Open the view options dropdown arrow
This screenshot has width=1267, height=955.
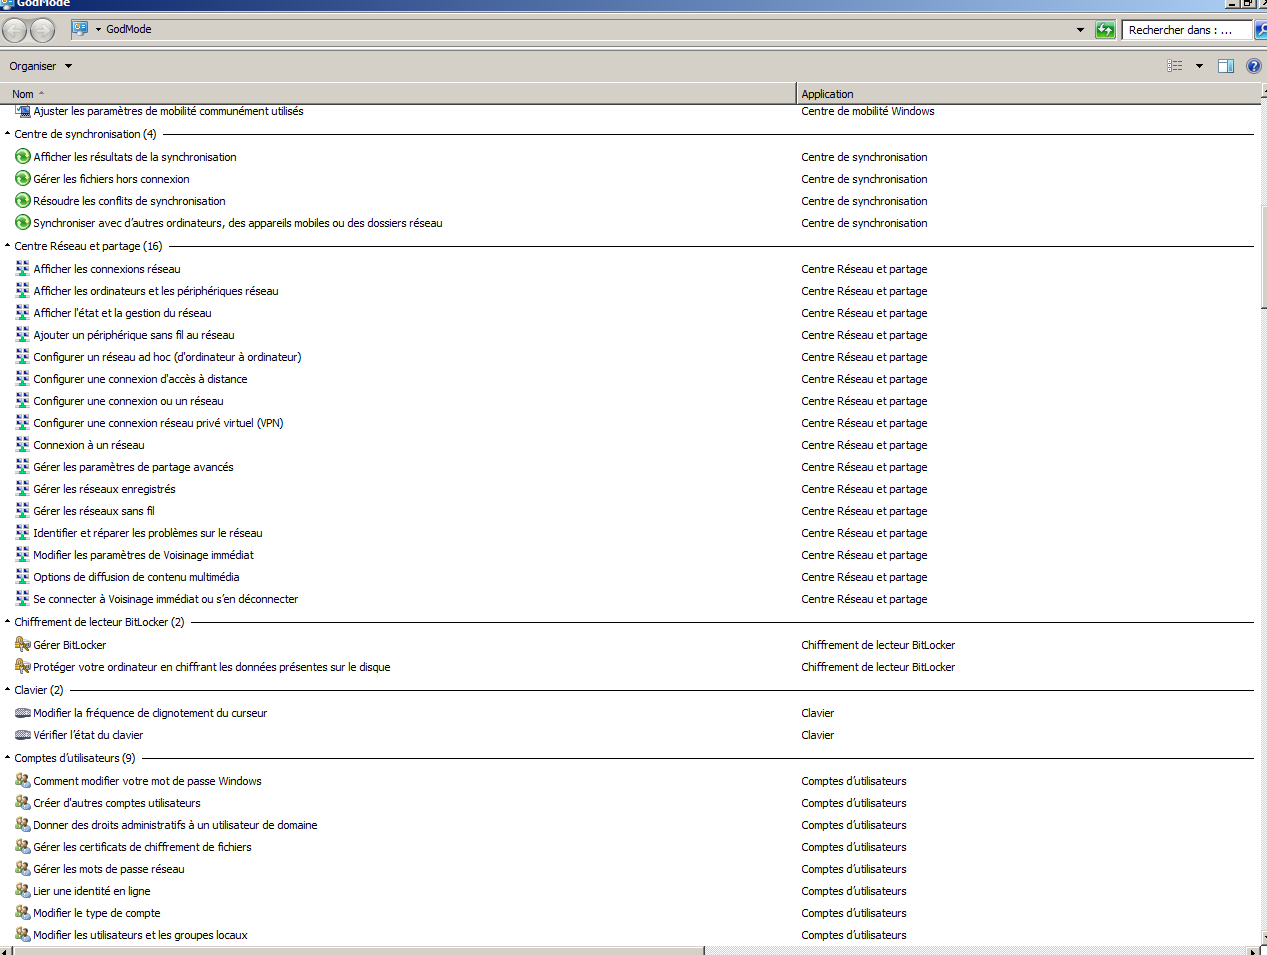coord(1199,66)
